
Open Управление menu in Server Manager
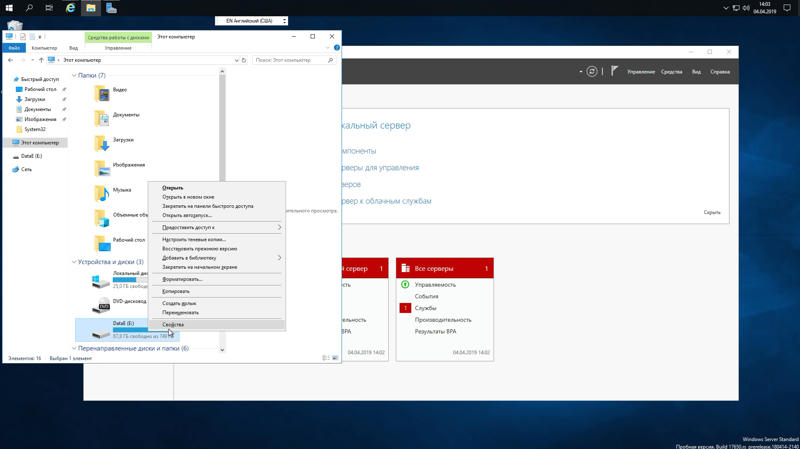pyautogui.click(x=641, y=72)
